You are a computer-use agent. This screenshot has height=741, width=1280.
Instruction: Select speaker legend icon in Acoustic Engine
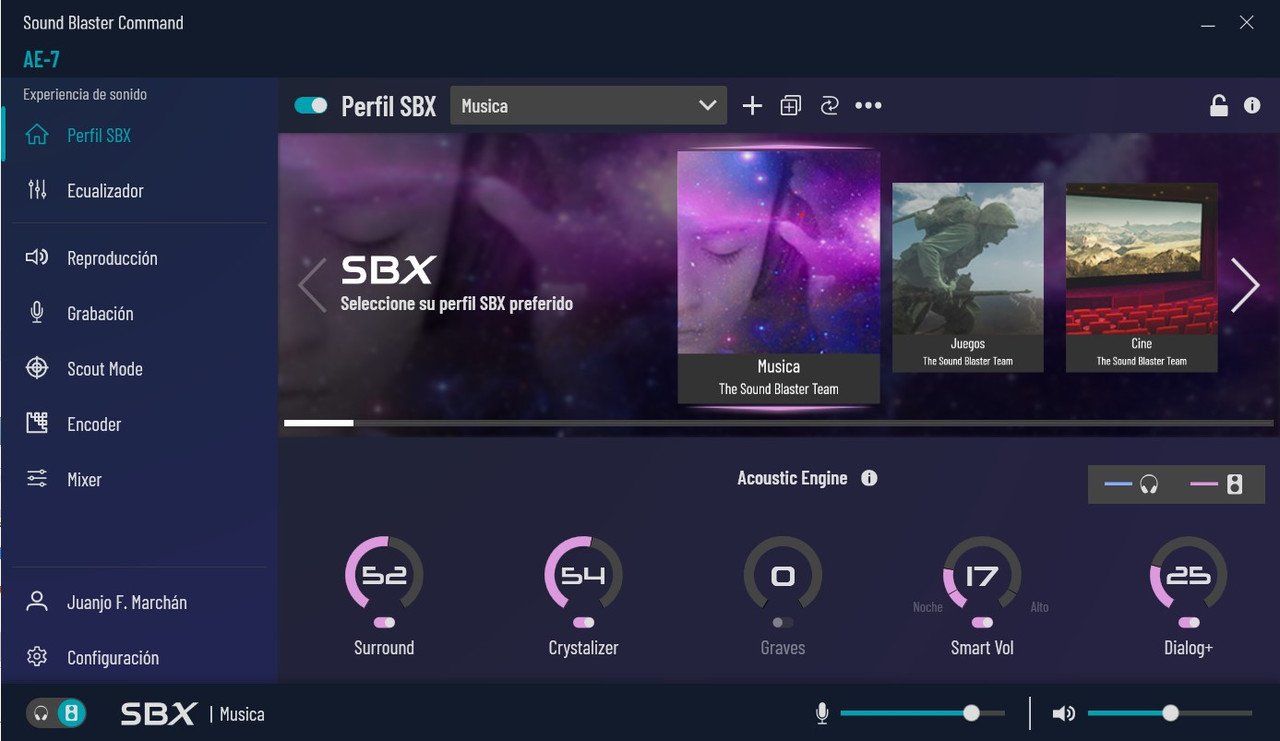click(1235, 485)
